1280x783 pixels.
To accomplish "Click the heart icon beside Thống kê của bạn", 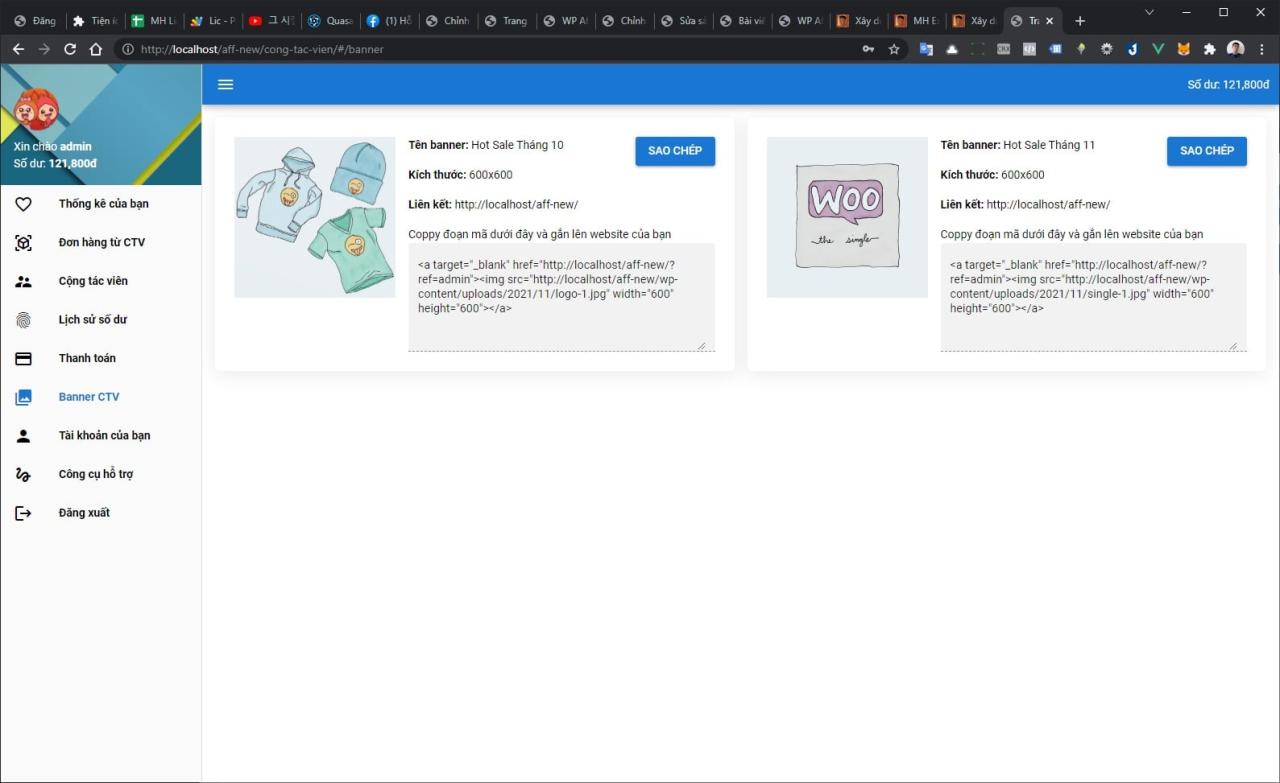I will [23, 203].
